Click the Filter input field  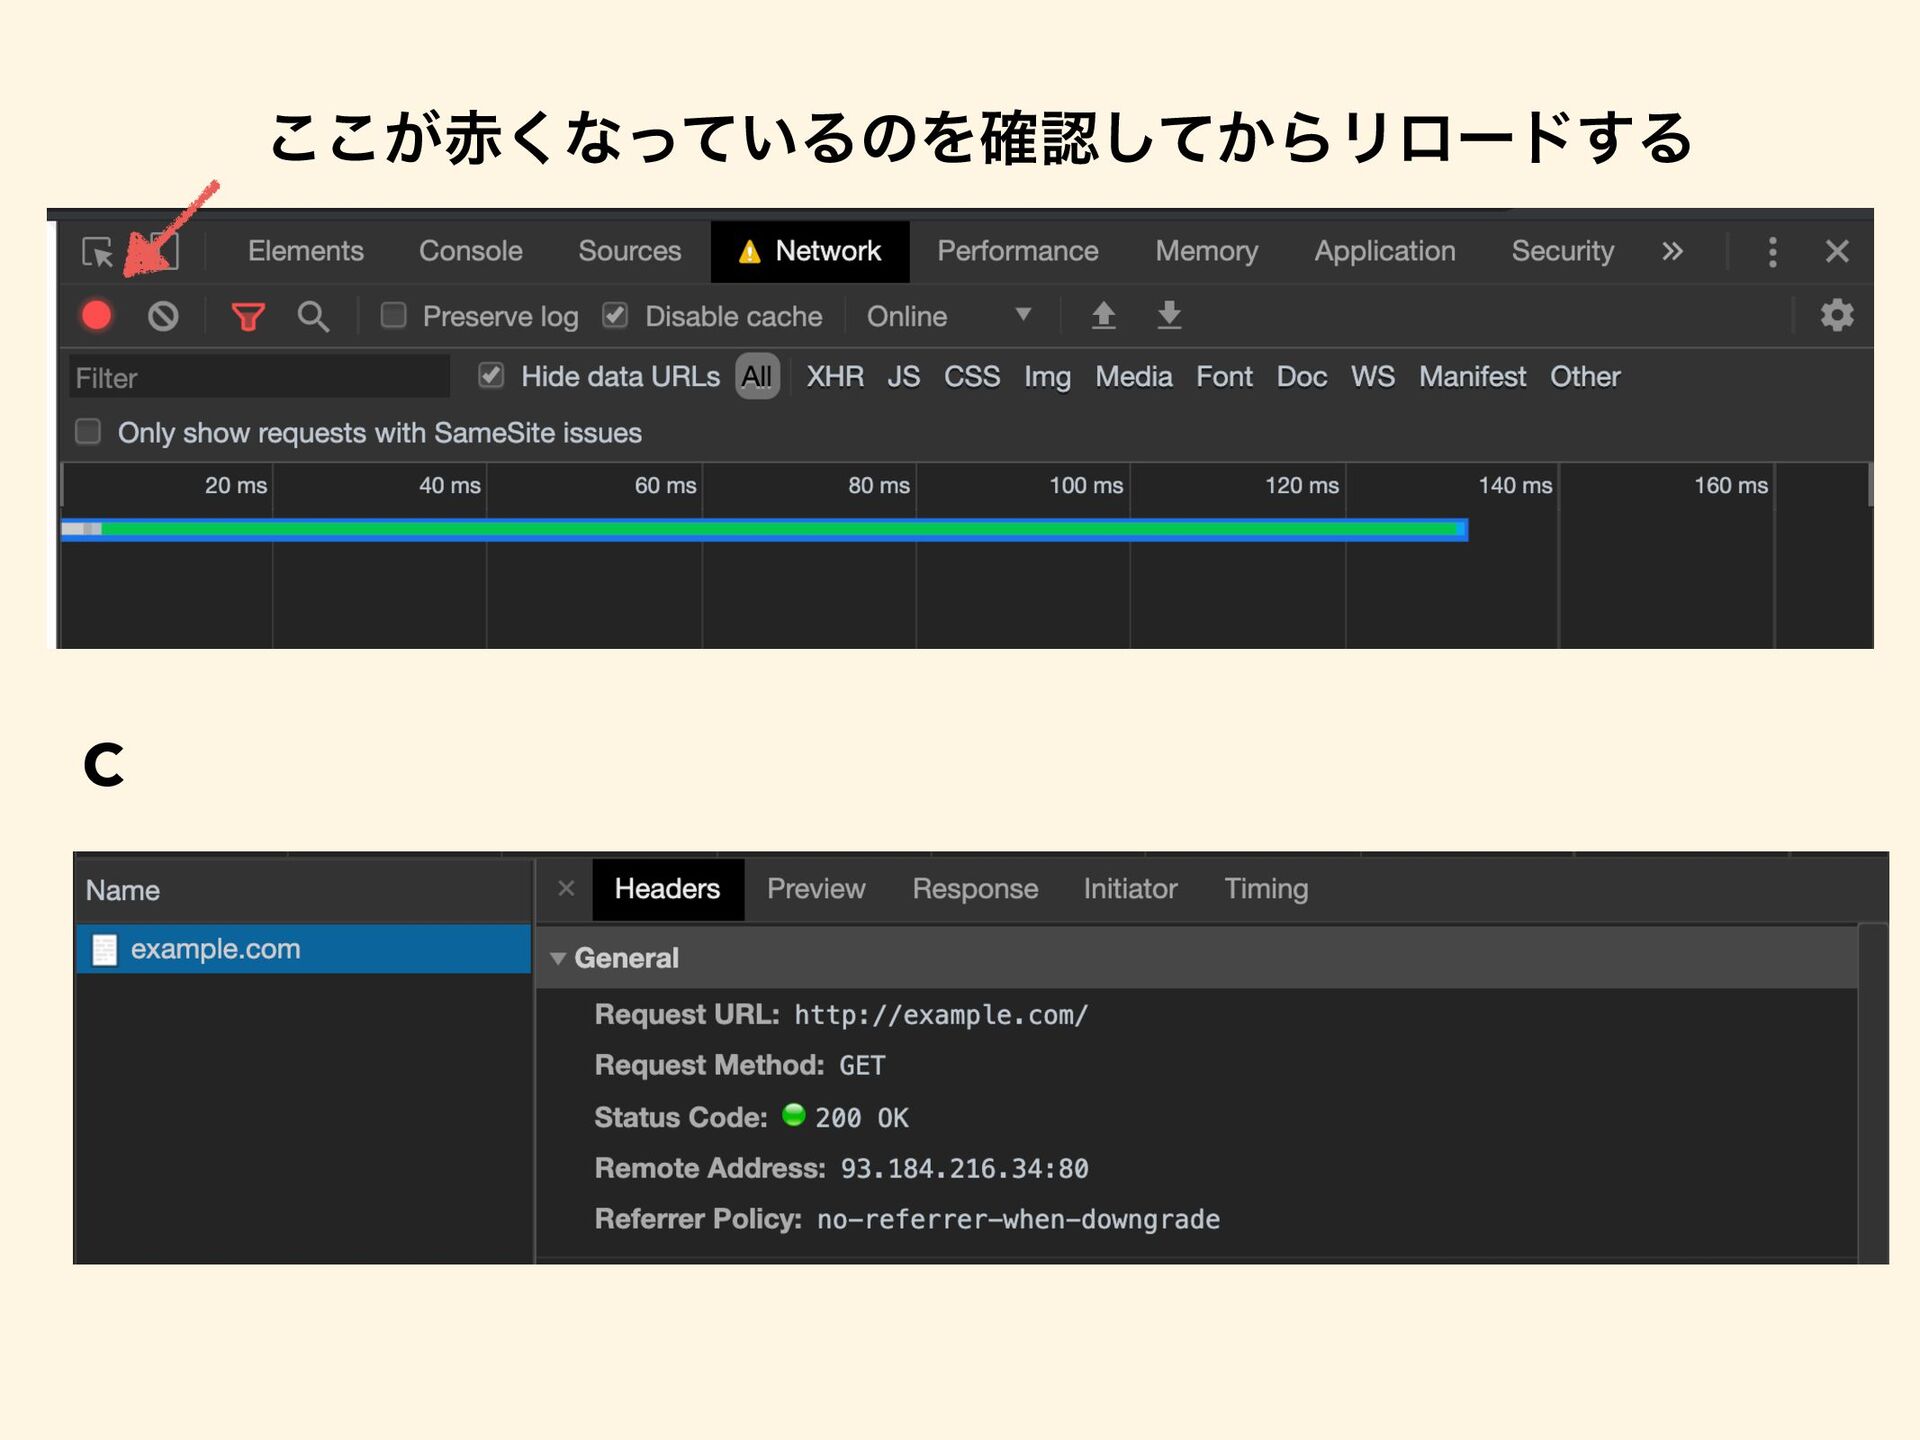(x=255, y=376)
